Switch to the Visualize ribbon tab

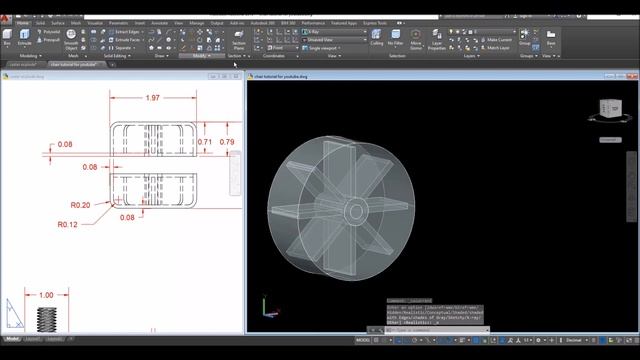click(95, 23)
